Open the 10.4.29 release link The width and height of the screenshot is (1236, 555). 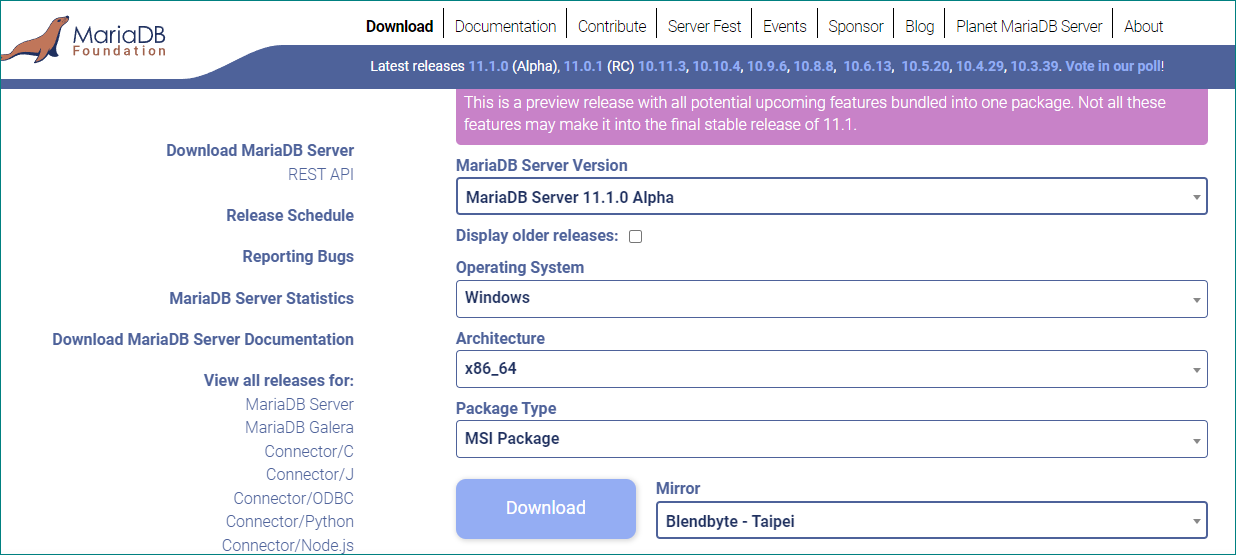tap(979, 66)
